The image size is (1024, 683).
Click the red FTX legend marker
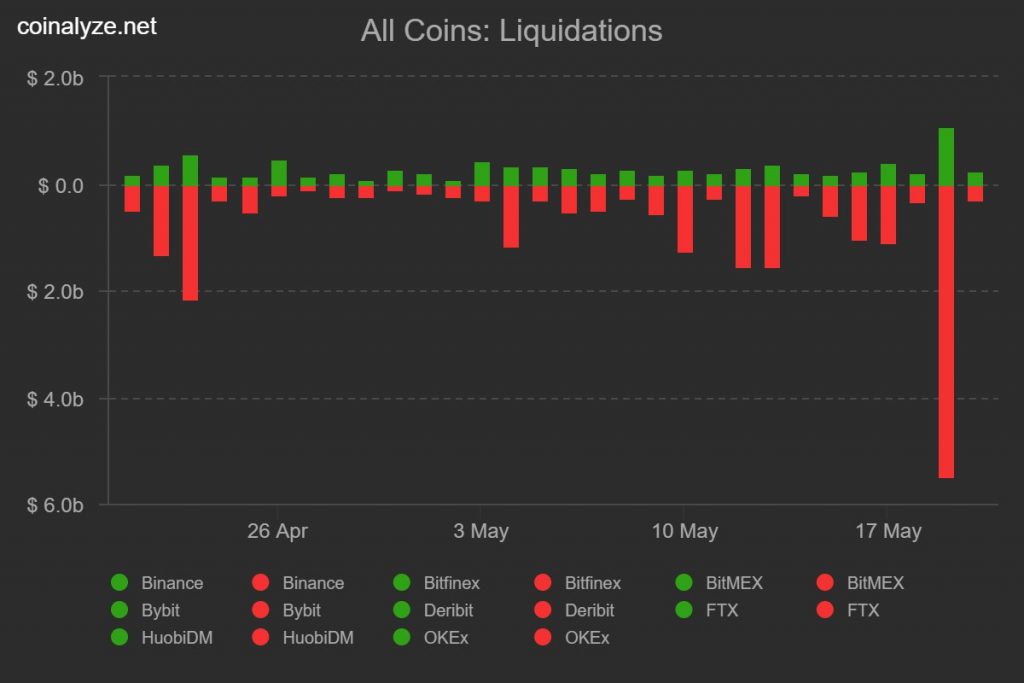click(826, 610)
